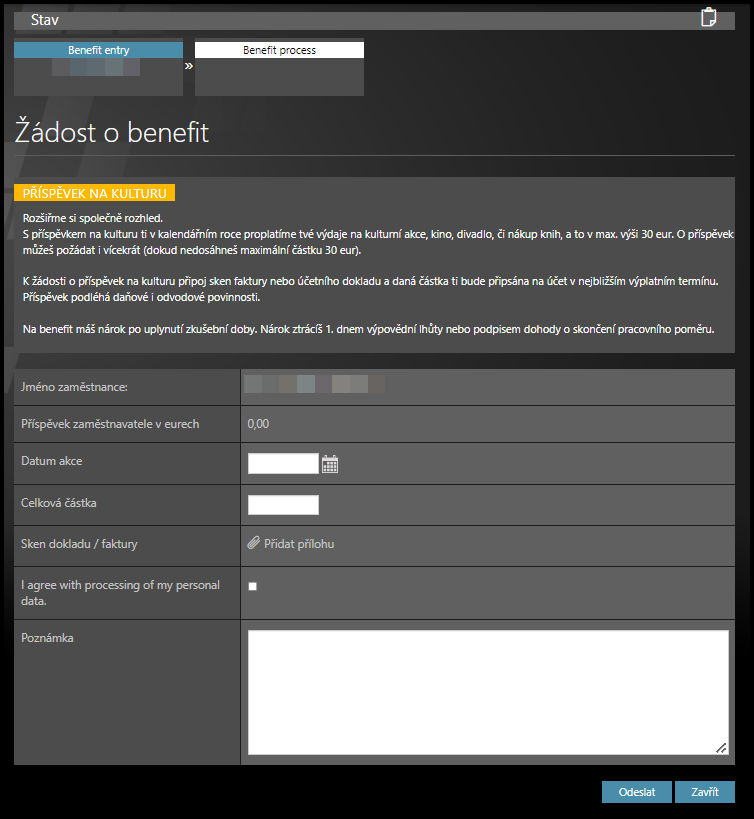Image resolution: width=754 pixels, height=819 pixels.
Task: Click inside the Poznámka note text area
Action: pos(487,692)
